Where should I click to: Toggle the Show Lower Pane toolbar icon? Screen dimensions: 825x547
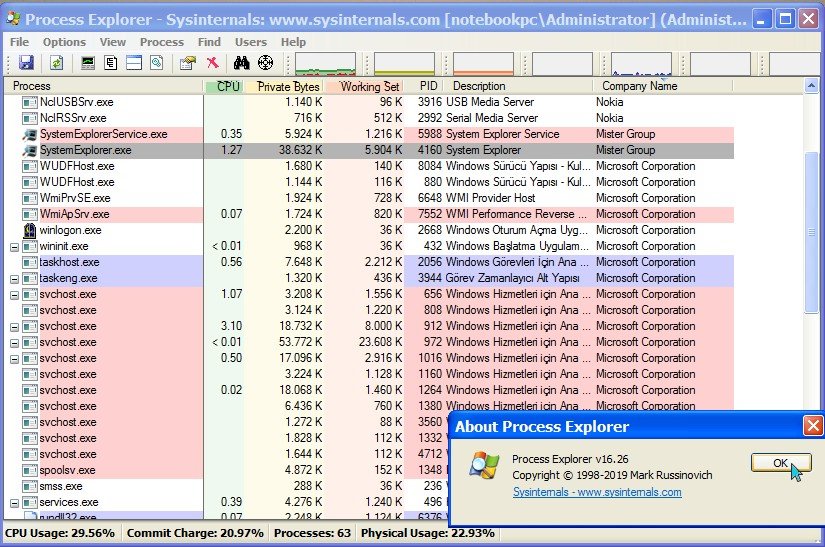(x=134, y=63)
